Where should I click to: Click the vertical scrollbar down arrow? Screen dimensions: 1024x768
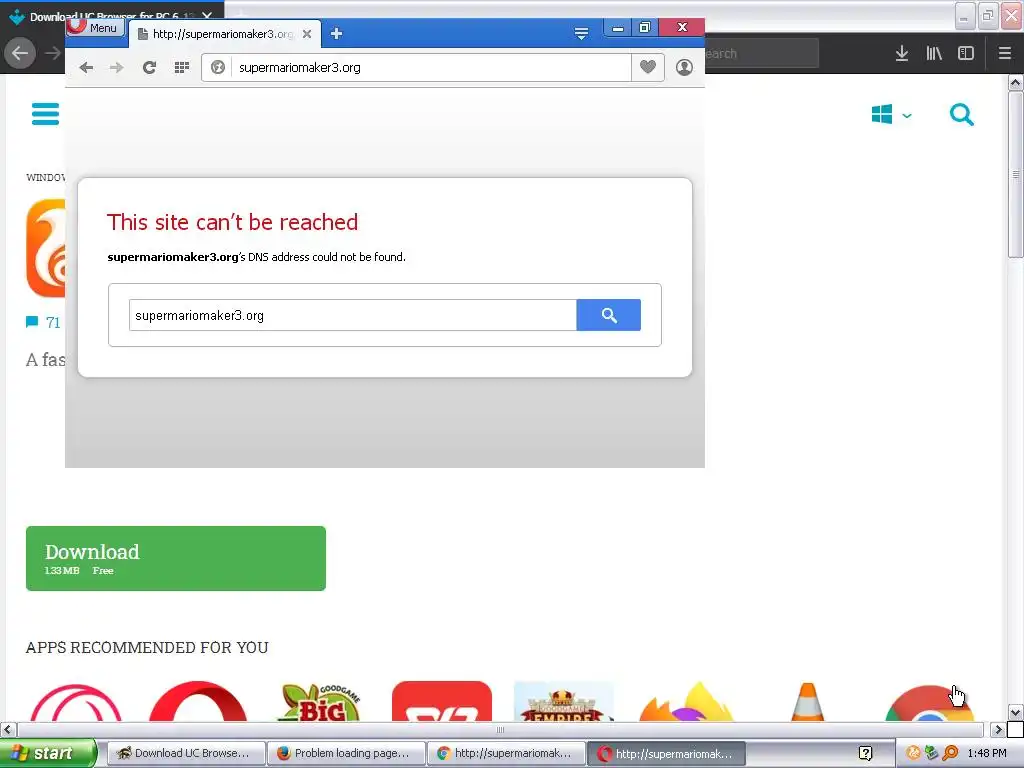1015,712
